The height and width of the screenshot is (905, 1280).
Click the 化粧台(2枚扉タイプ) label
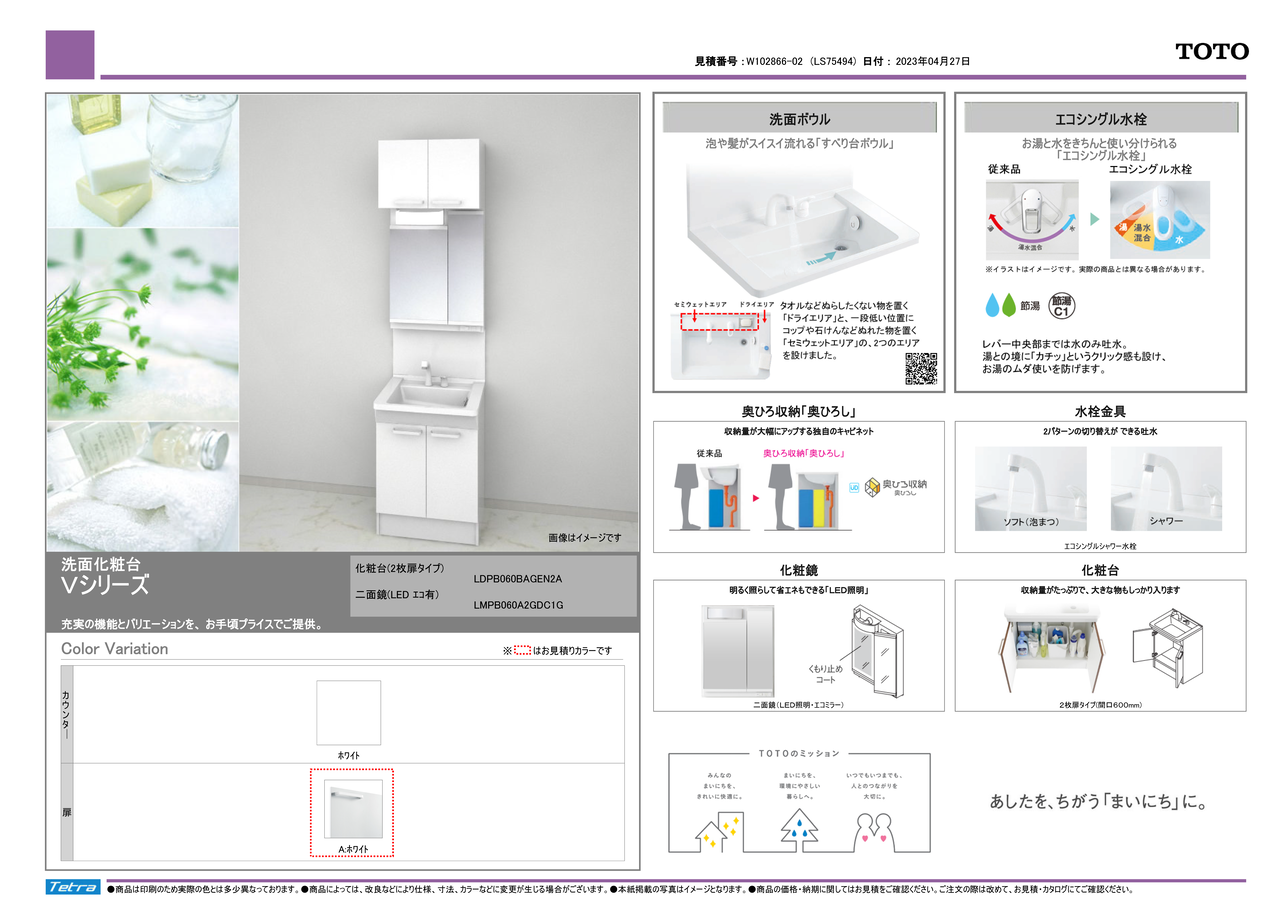pyautogui.click(x=399, y=567)
